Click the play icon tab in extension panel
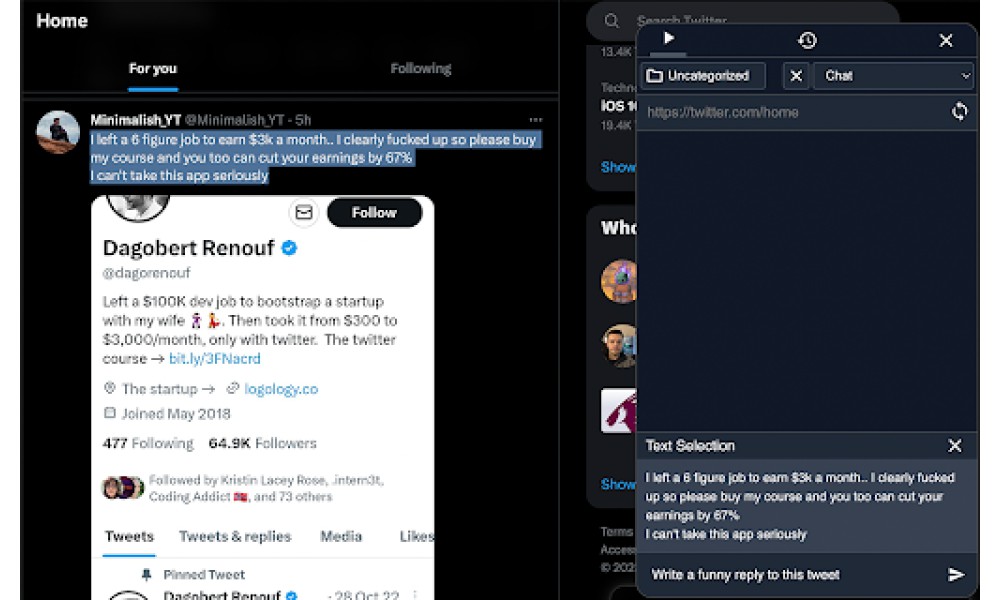This screenshot has height=600, width=1000. coord(668,39)
